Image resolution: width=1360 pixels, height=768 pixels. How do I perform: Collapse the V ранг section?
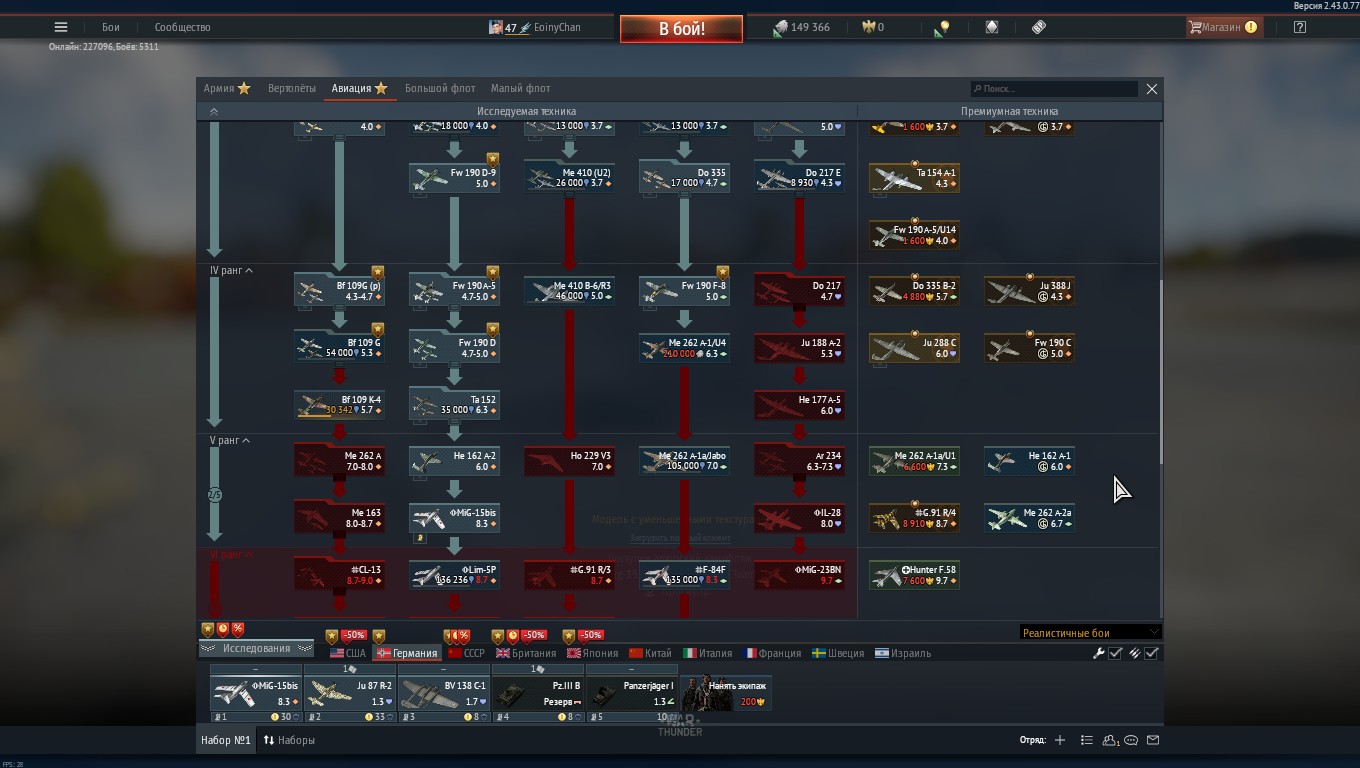[229, 441]
